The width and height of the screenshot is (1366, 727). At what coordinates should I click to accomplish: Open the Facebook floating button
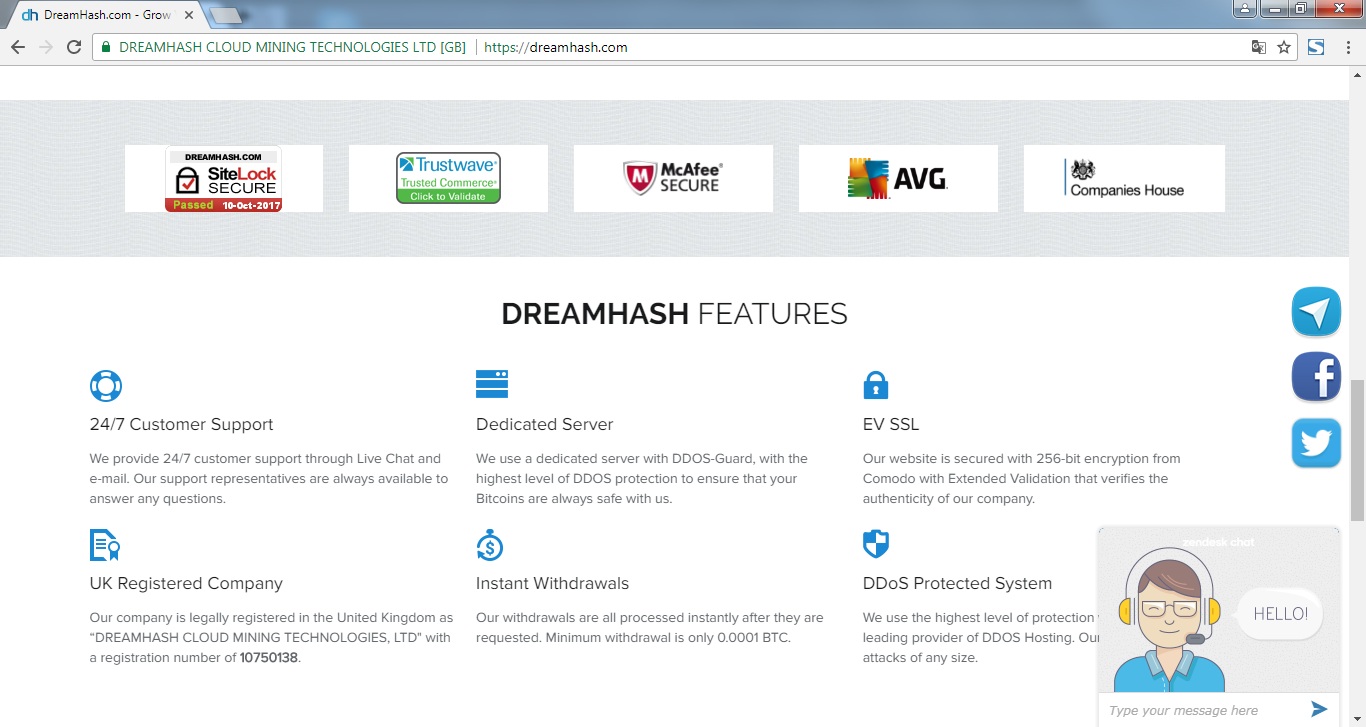pos(1316,377)
